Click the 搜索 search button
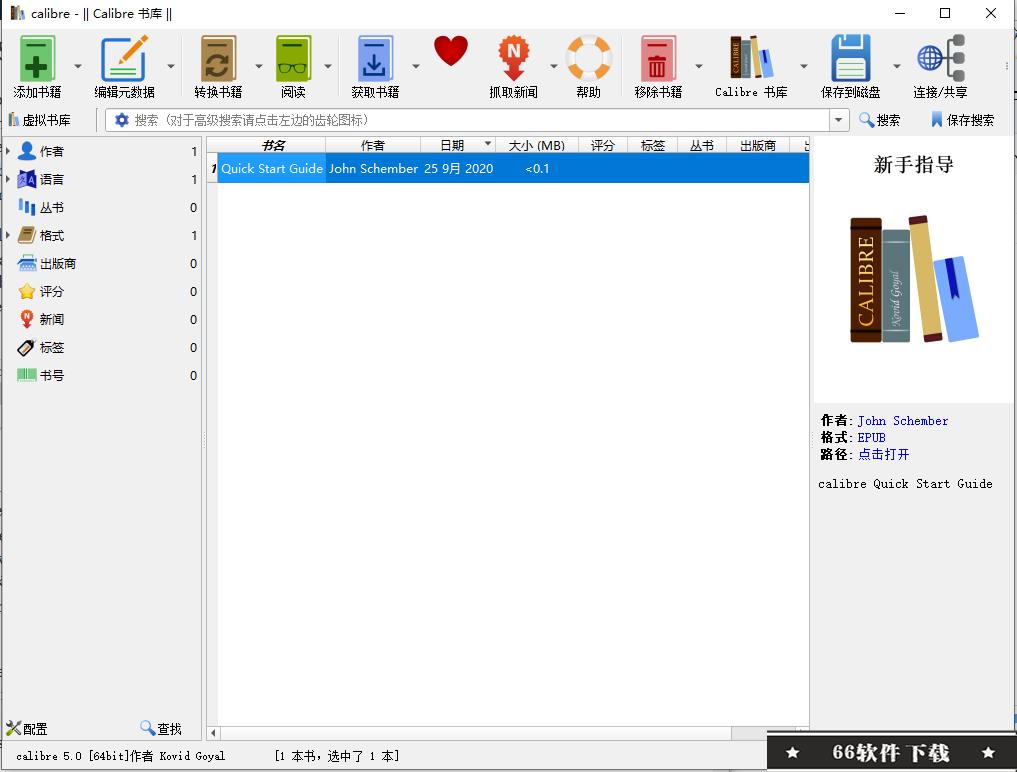 (x=879, y=120)
